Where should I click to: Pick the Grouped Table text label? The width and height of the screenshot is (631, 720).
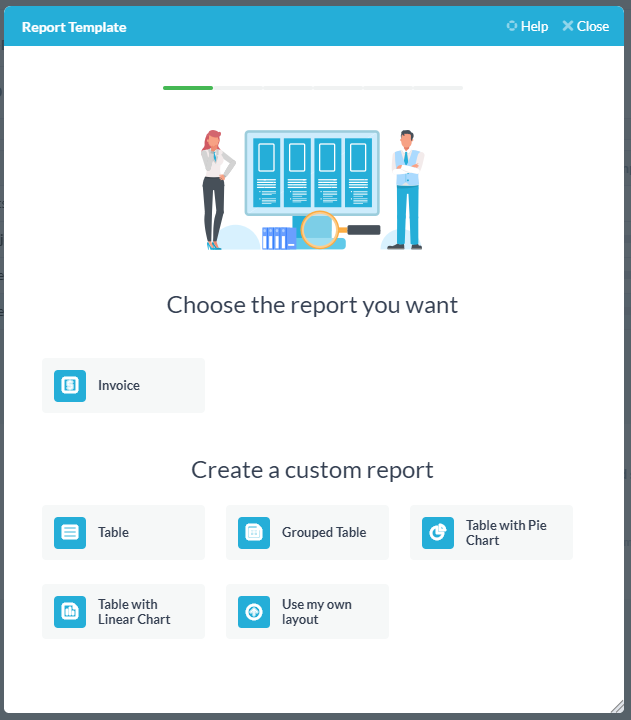point(324,533)
